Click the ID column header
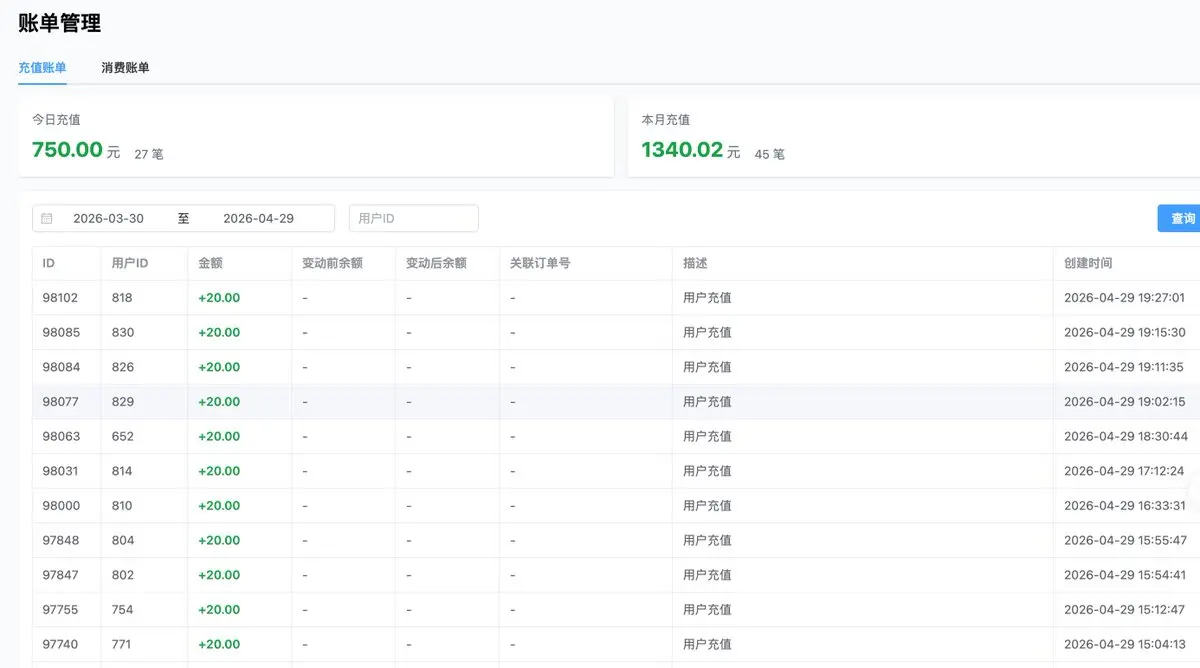This screenshot has height=668, width=1200. [x=49, y=263]
